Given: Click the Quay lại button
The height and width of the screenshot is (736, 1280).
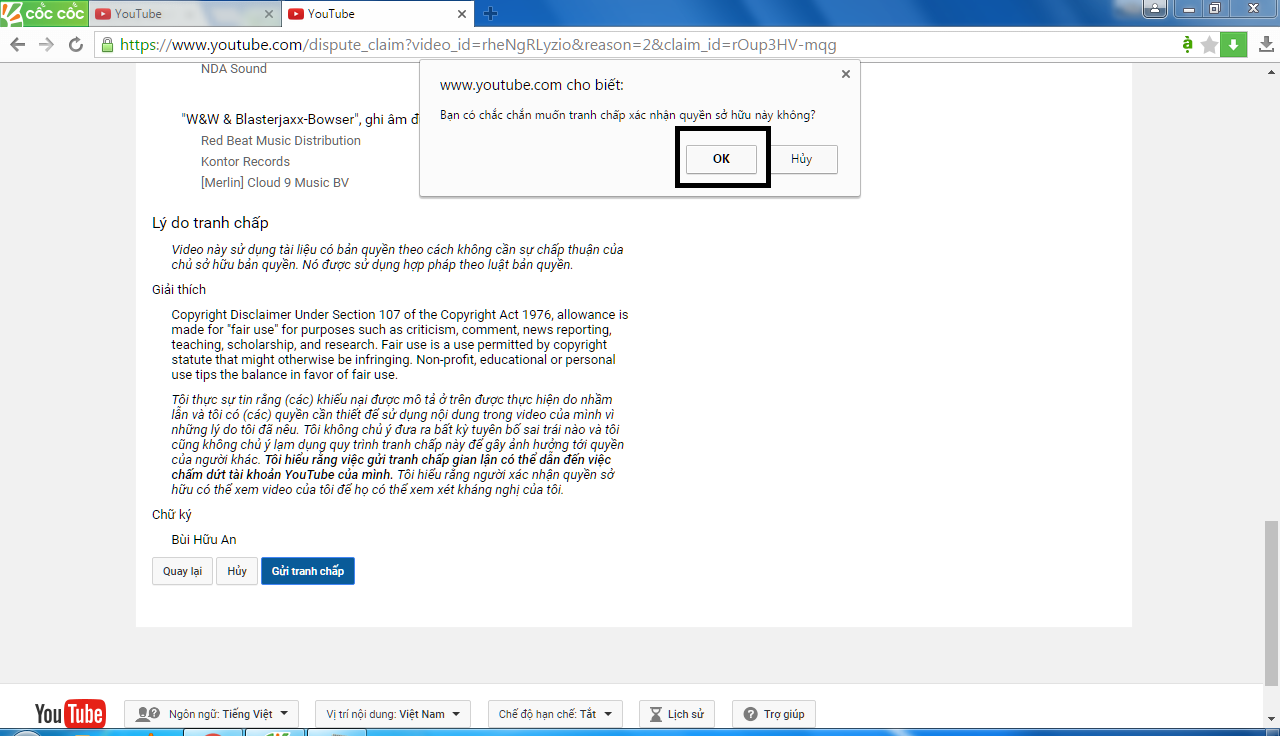Looking at the screenshot, I should pos(182,571).
